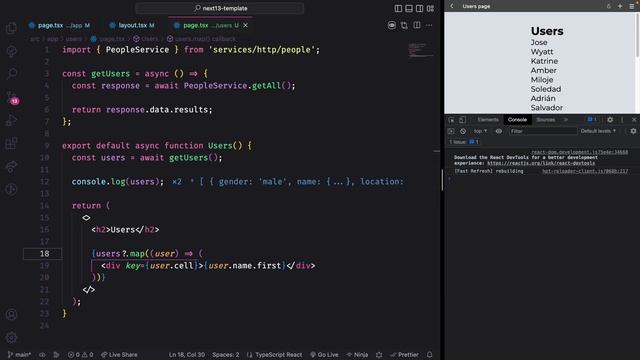Open hot-reloader-client.js source link

[585, 171]
